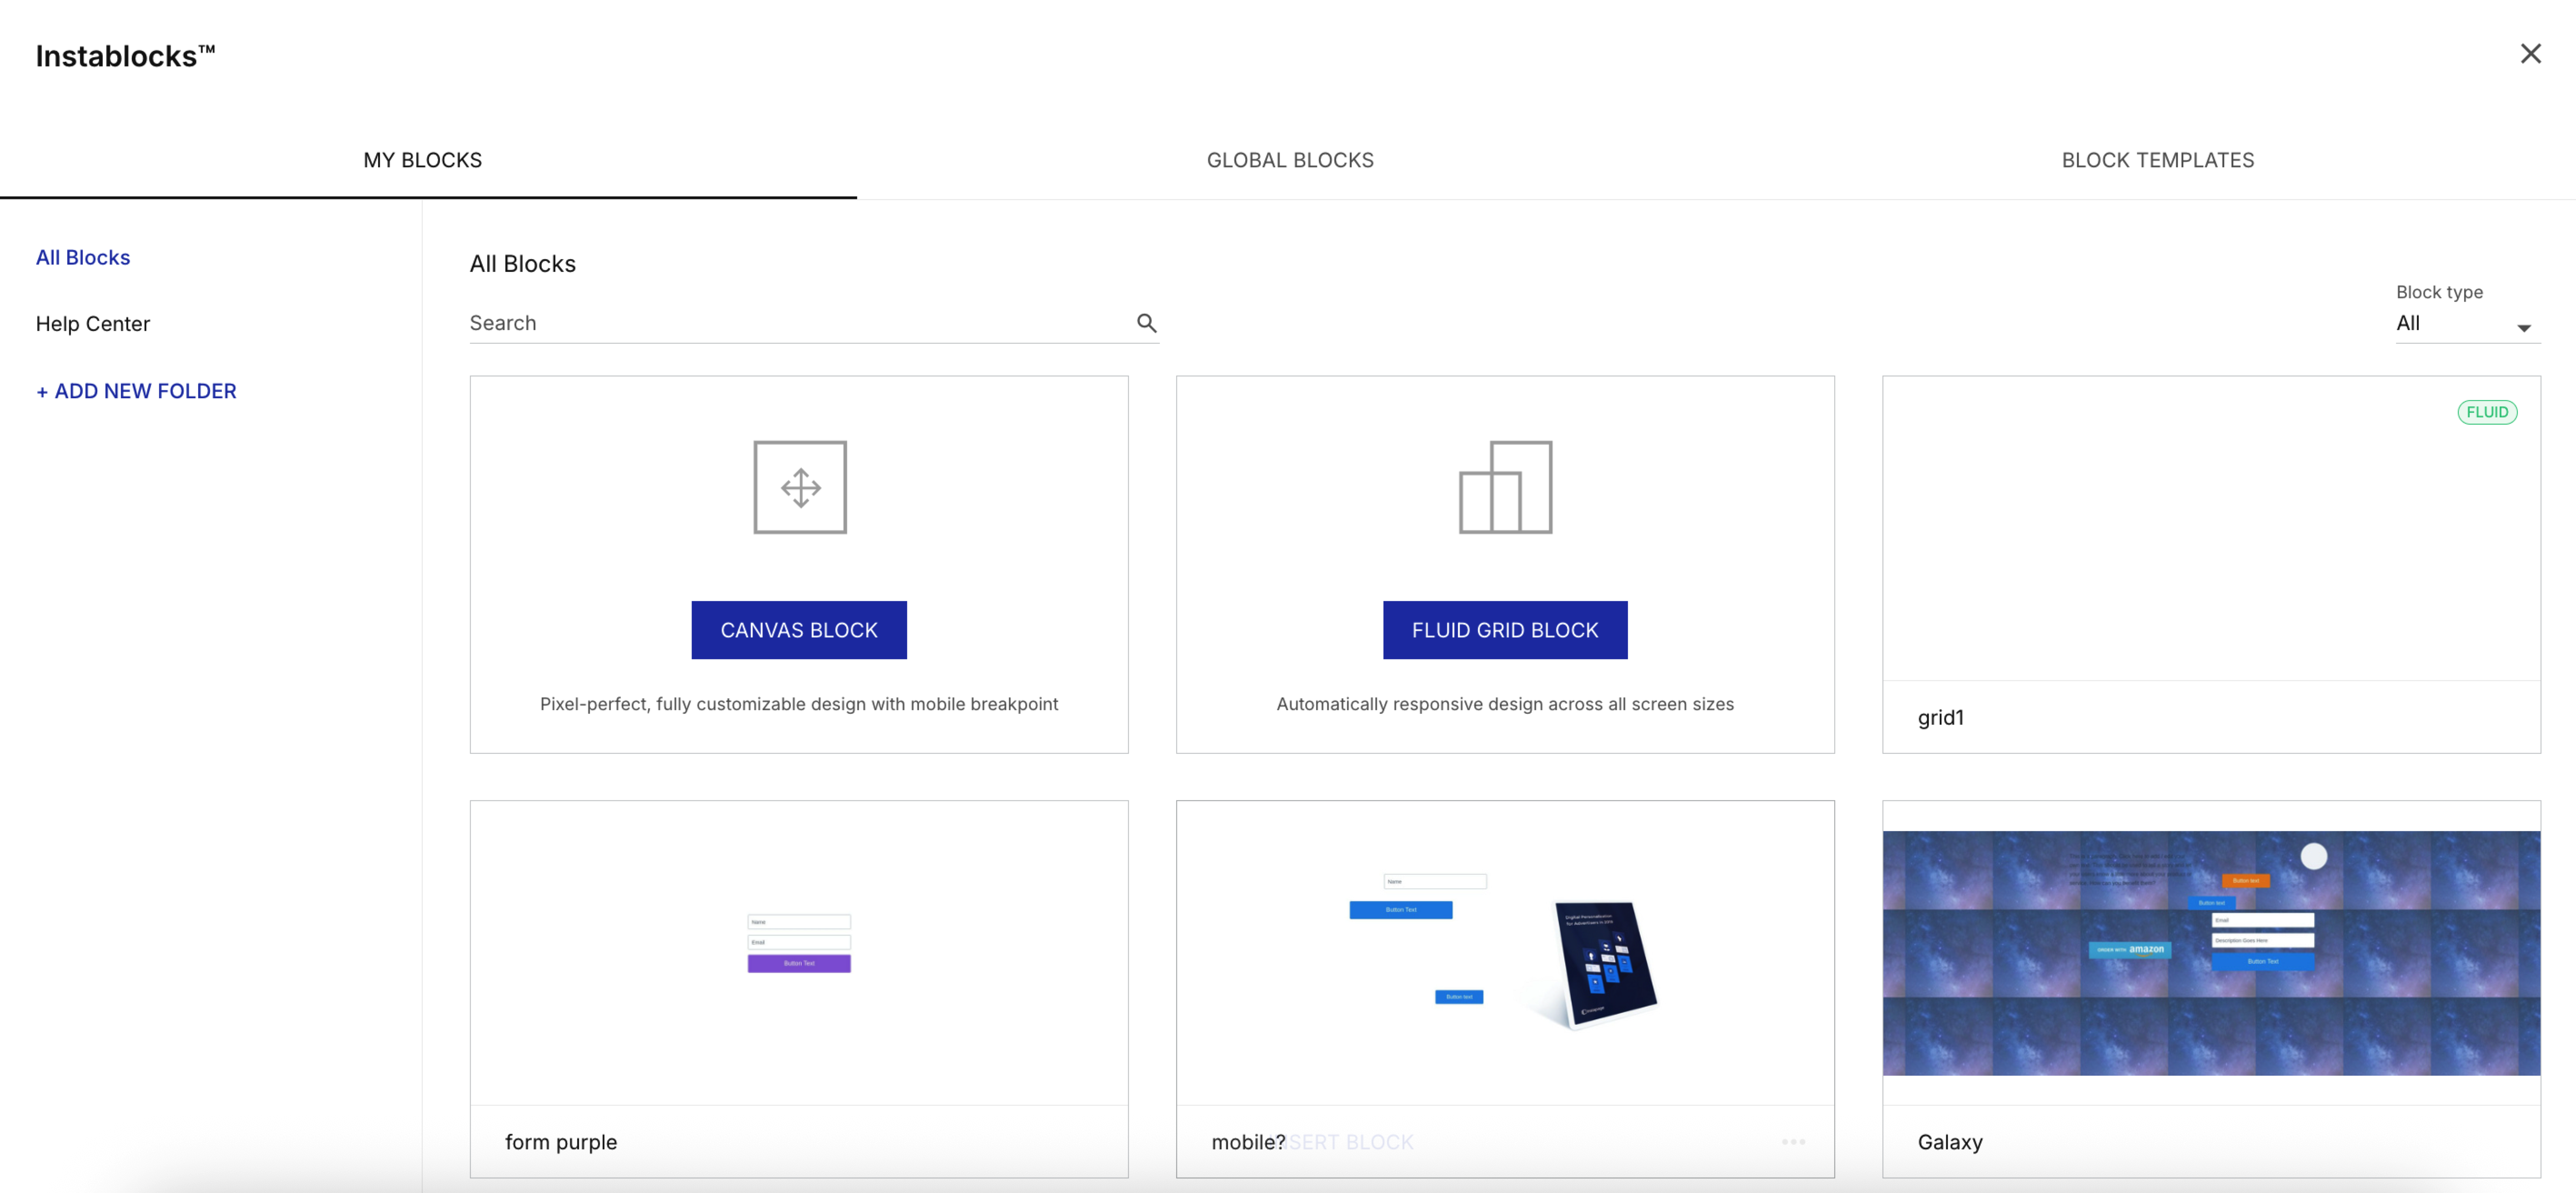Viewport: 2576px width, 1193px height.
Task: Click the search magnifier icon
Action: tap(1146, 323)
